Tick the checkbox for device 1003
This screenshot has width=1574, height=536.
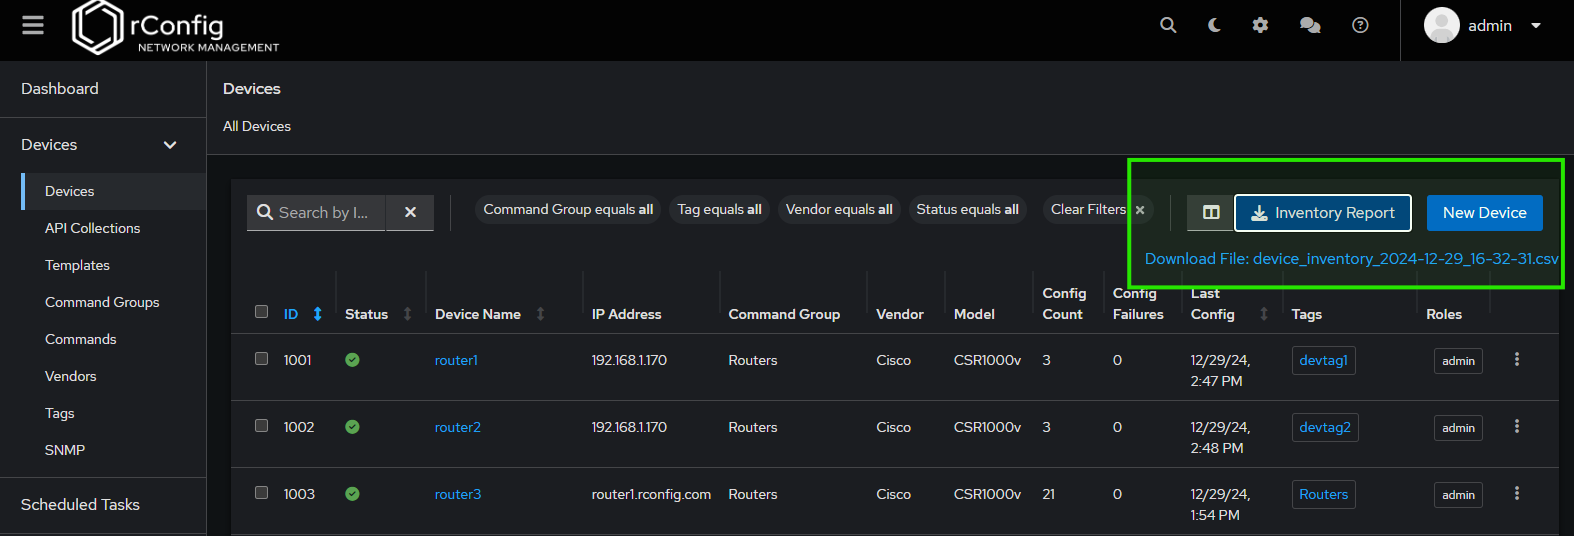coord(261,492)
